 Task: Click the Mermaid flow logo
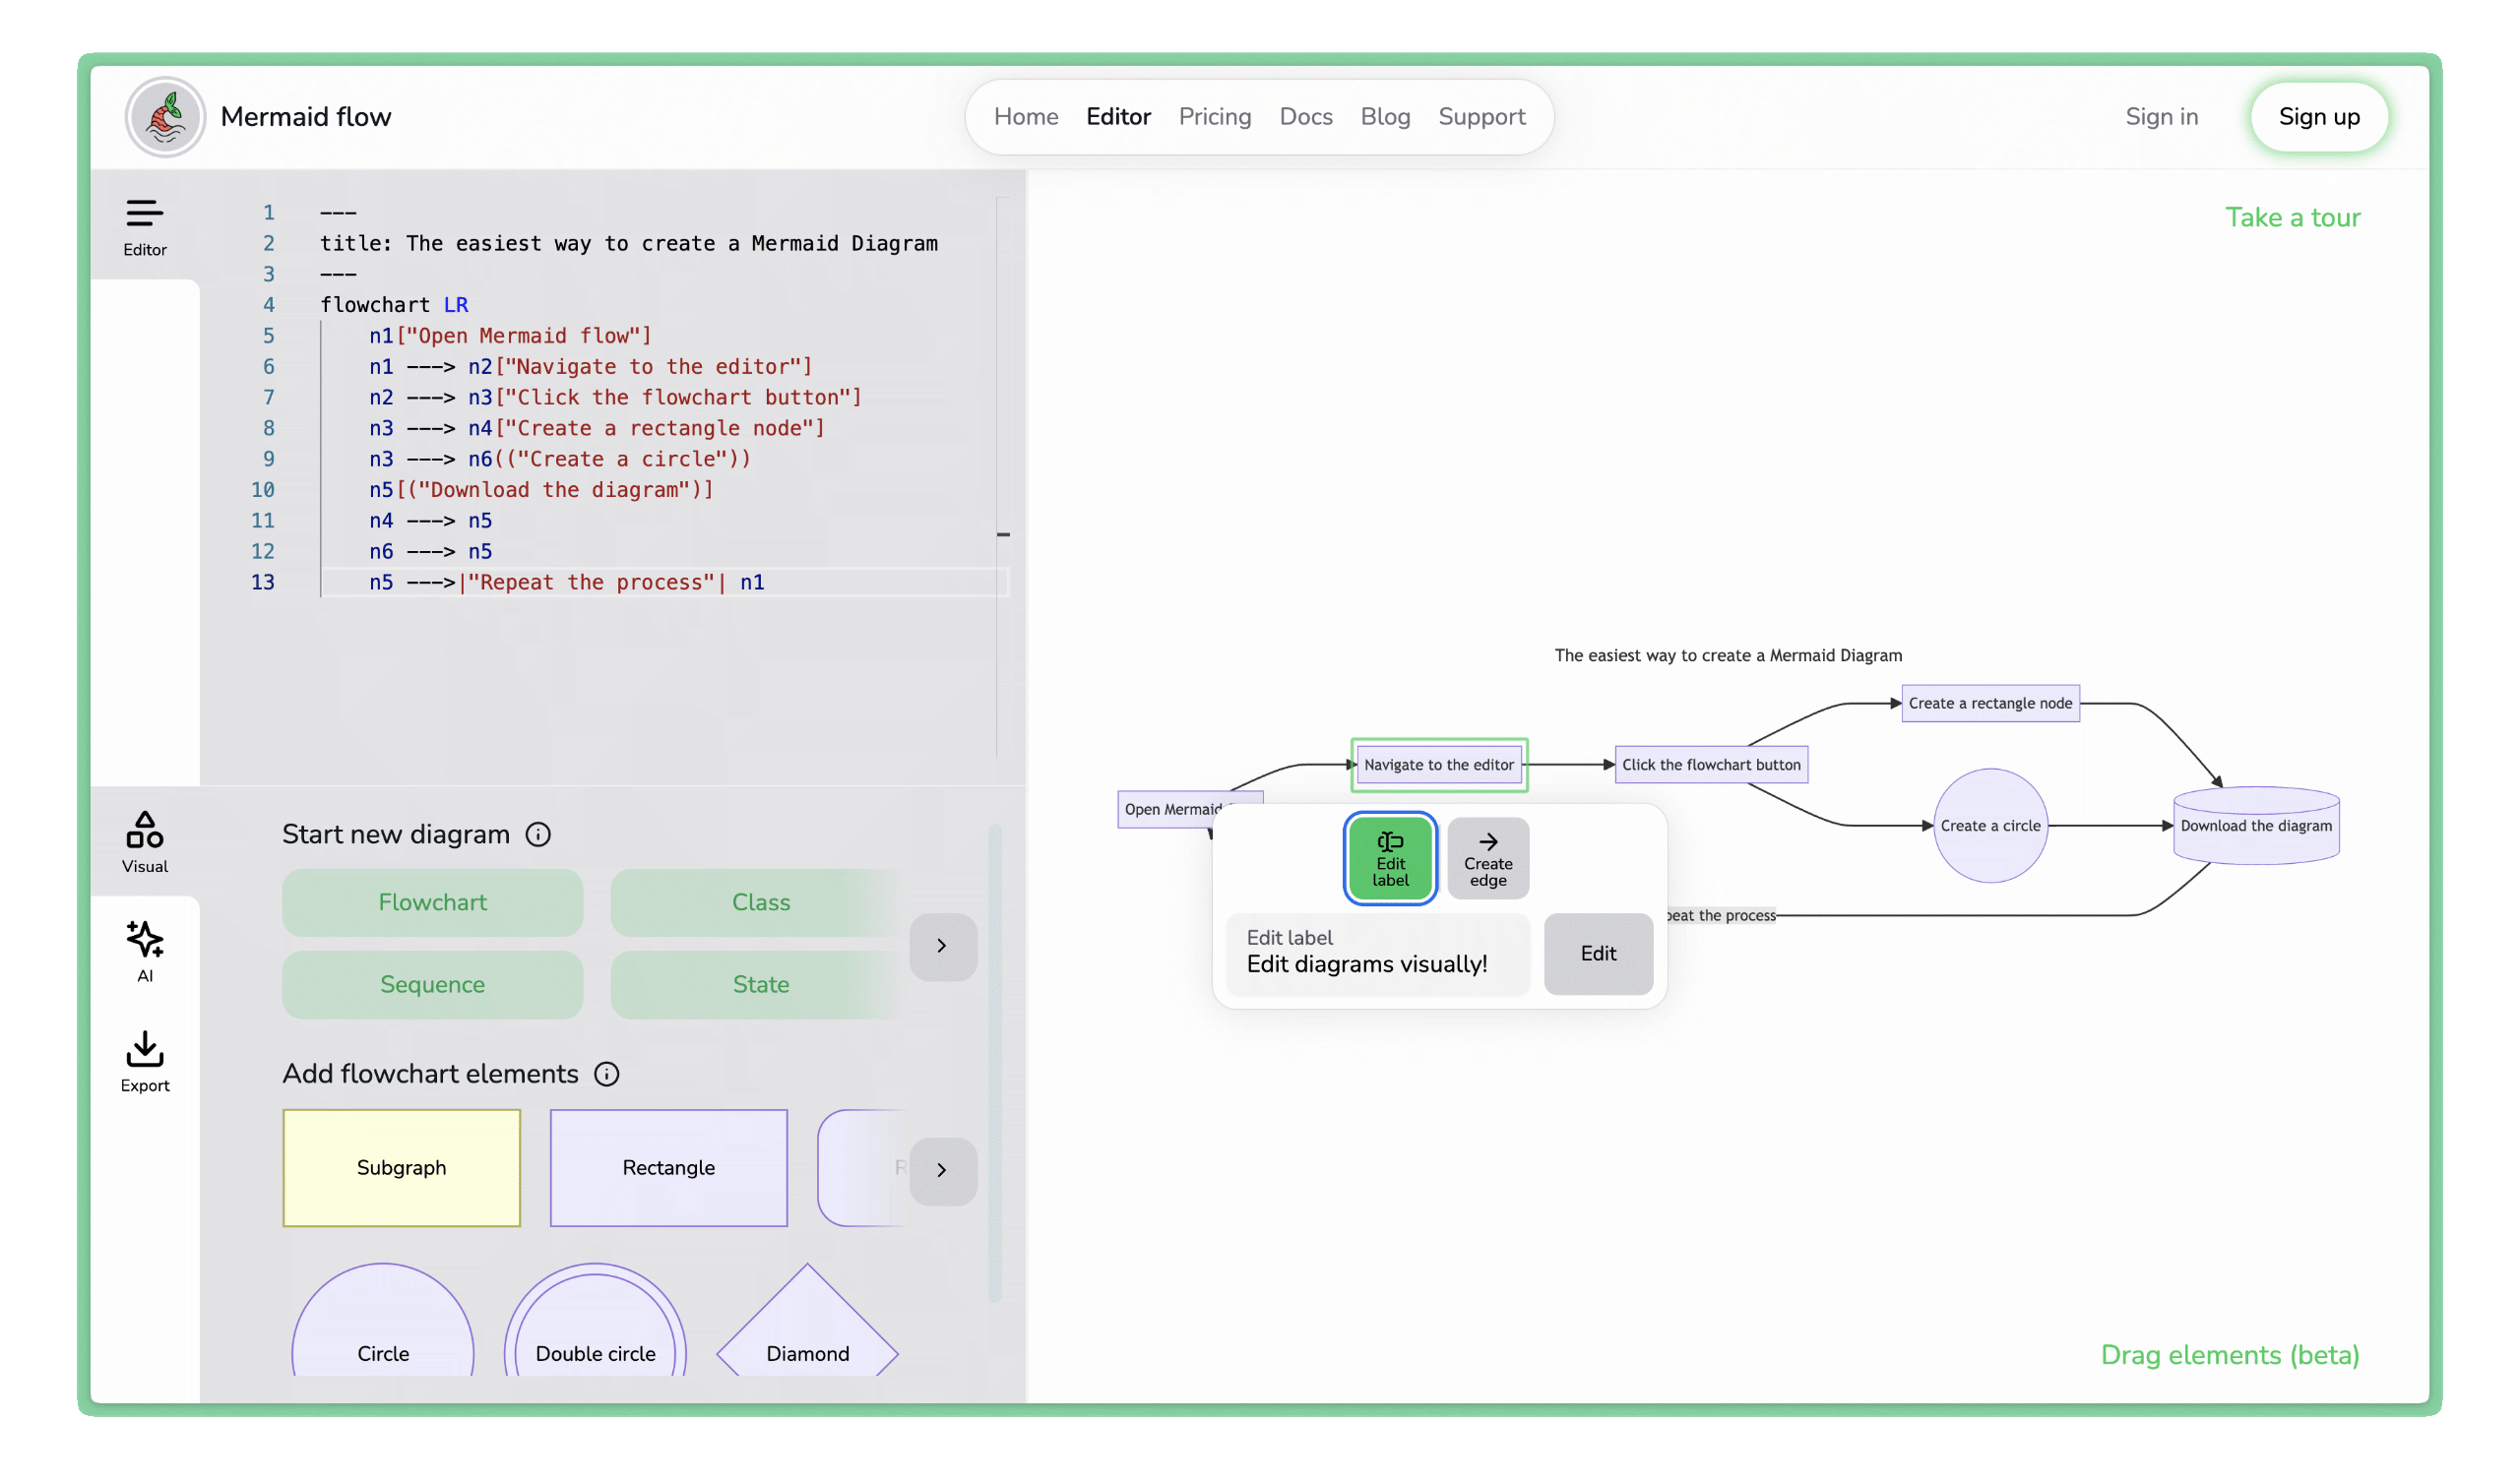point(165,116)
